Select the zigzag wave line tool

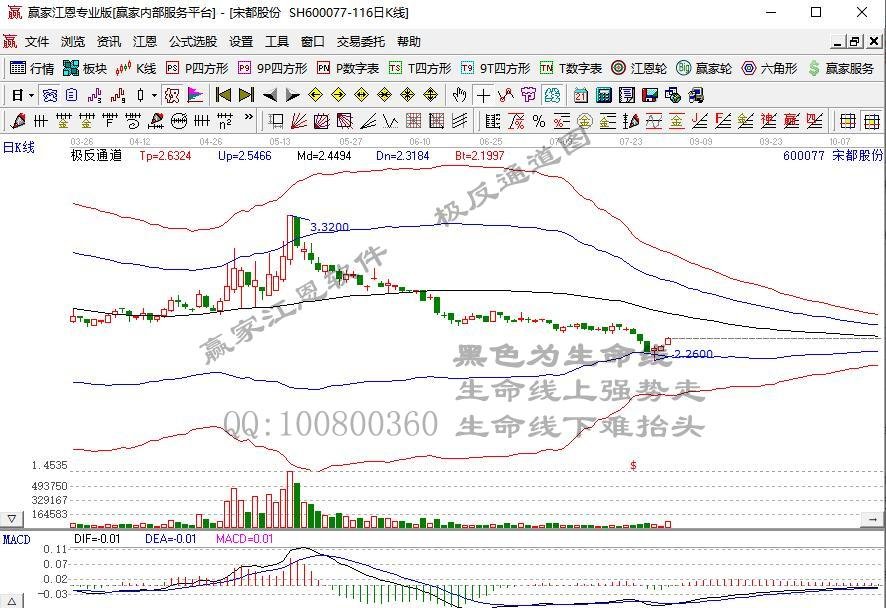click(506, 95)
